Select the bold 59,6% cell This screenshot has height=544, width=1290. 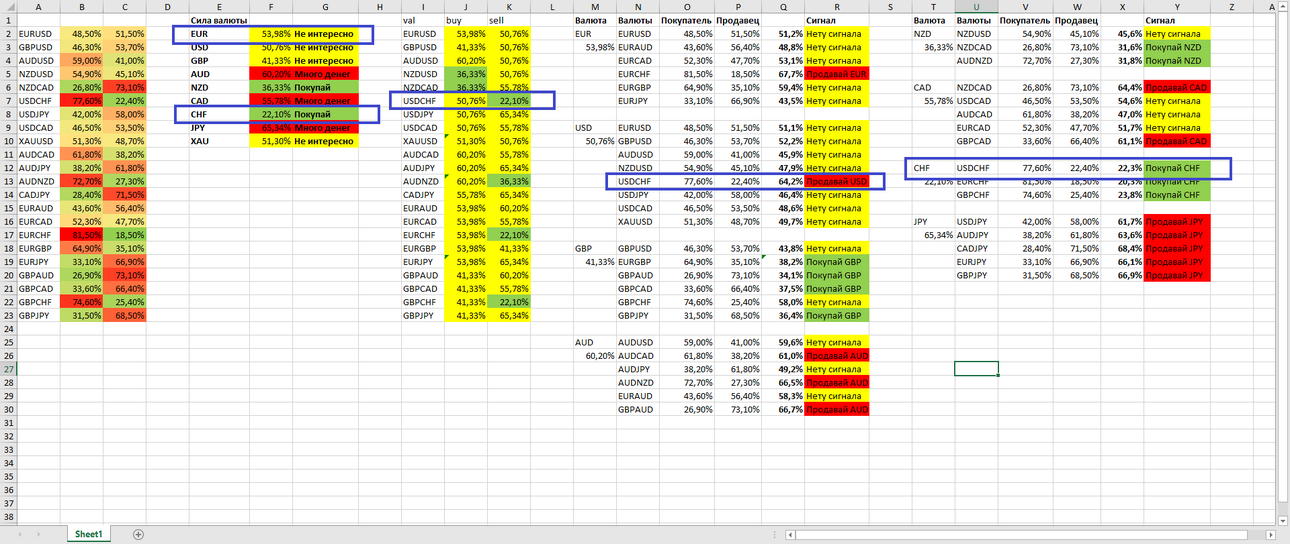783,342
